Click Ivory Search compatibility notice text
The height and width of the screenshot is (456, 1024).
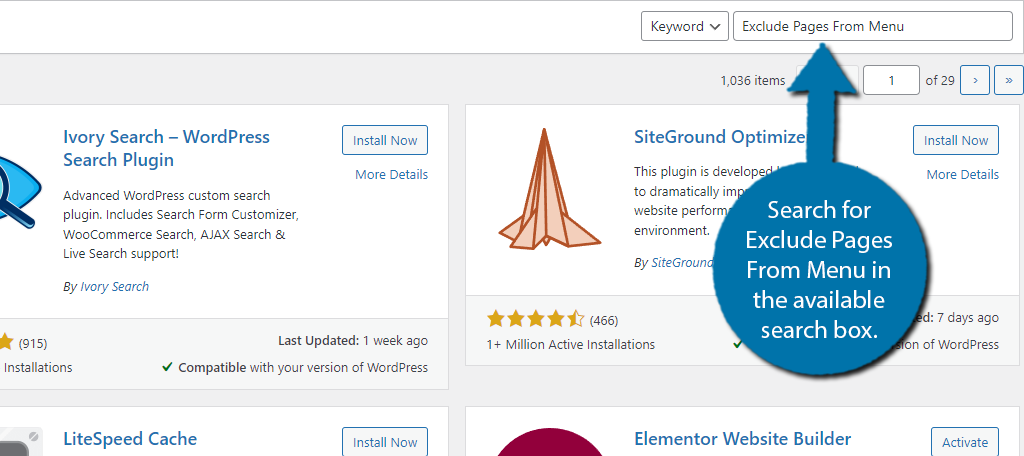295,367
